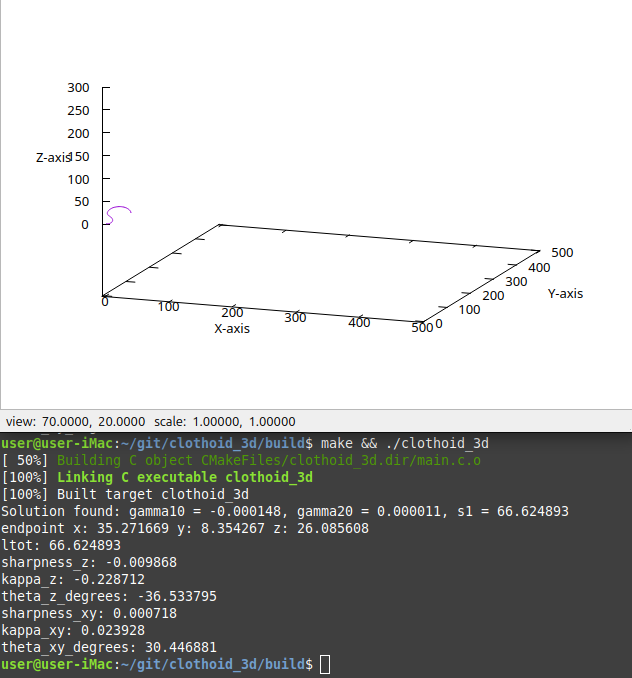Click the Z-axis tick value 300
The width and height of the screenshot is (632, 678).
pyautogui.click(x=78, y=88)
